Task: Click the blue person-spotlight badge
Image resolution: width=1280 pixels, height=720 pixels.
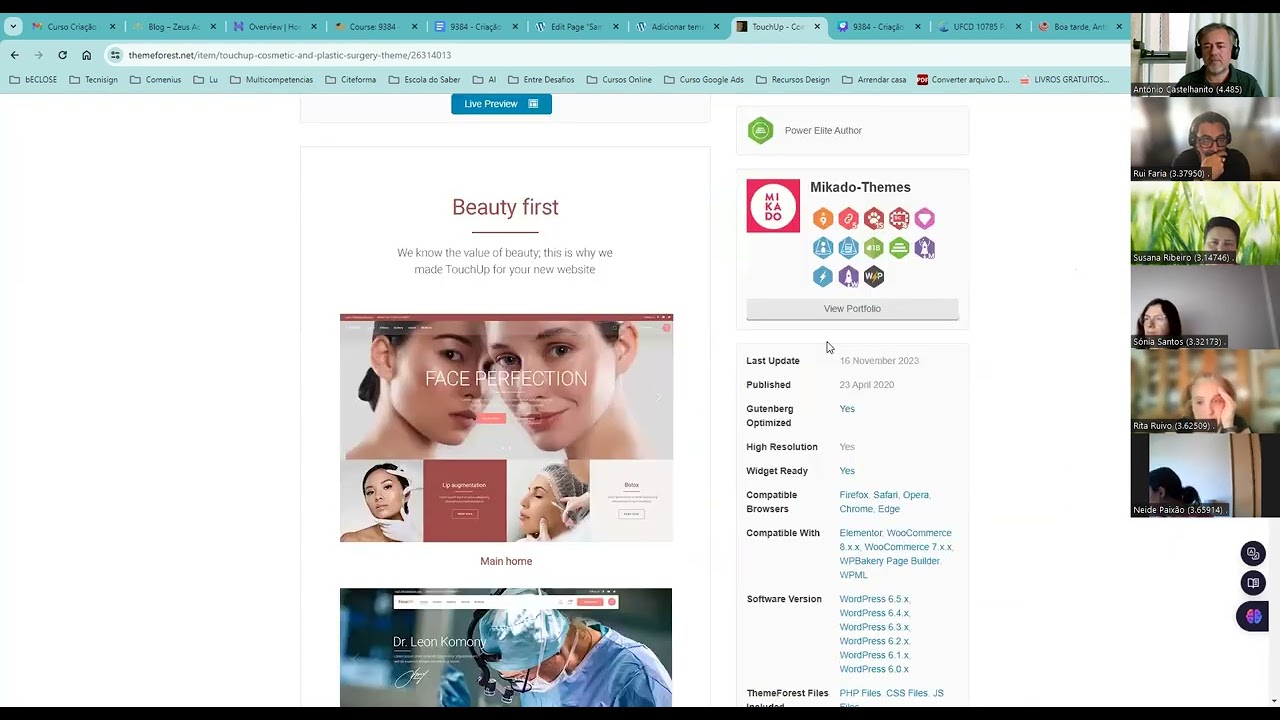Action: pos(823,248)
